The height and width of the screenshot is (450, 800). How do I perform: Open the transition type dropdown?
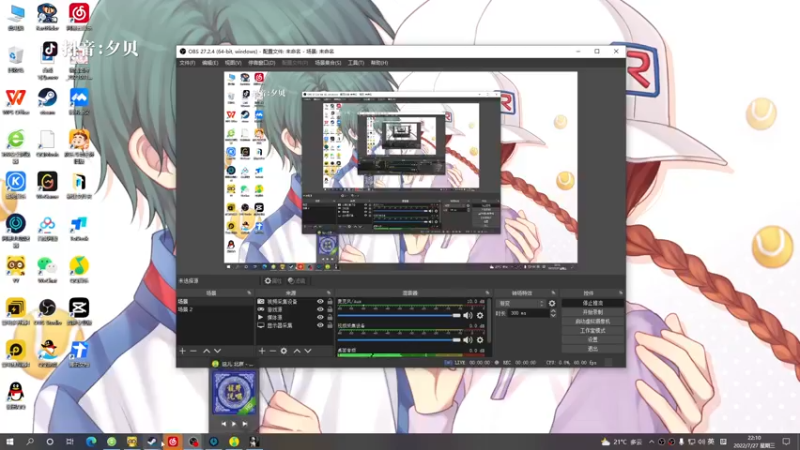tap(520, 303)
